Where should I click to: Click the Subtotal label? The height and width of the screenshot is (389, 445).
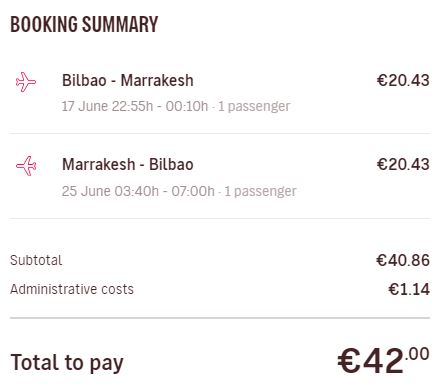pyautogui.click(x=36, y=260)
